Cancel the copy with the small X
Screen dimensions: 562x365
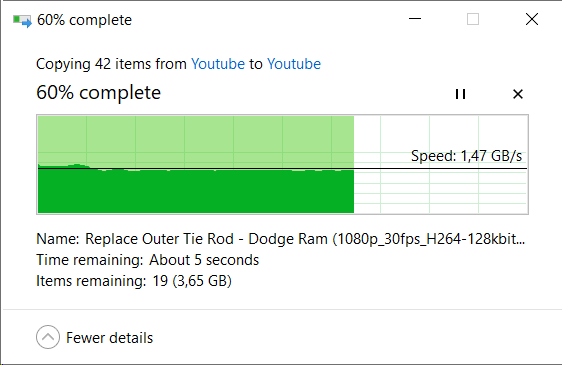[518, 94]
